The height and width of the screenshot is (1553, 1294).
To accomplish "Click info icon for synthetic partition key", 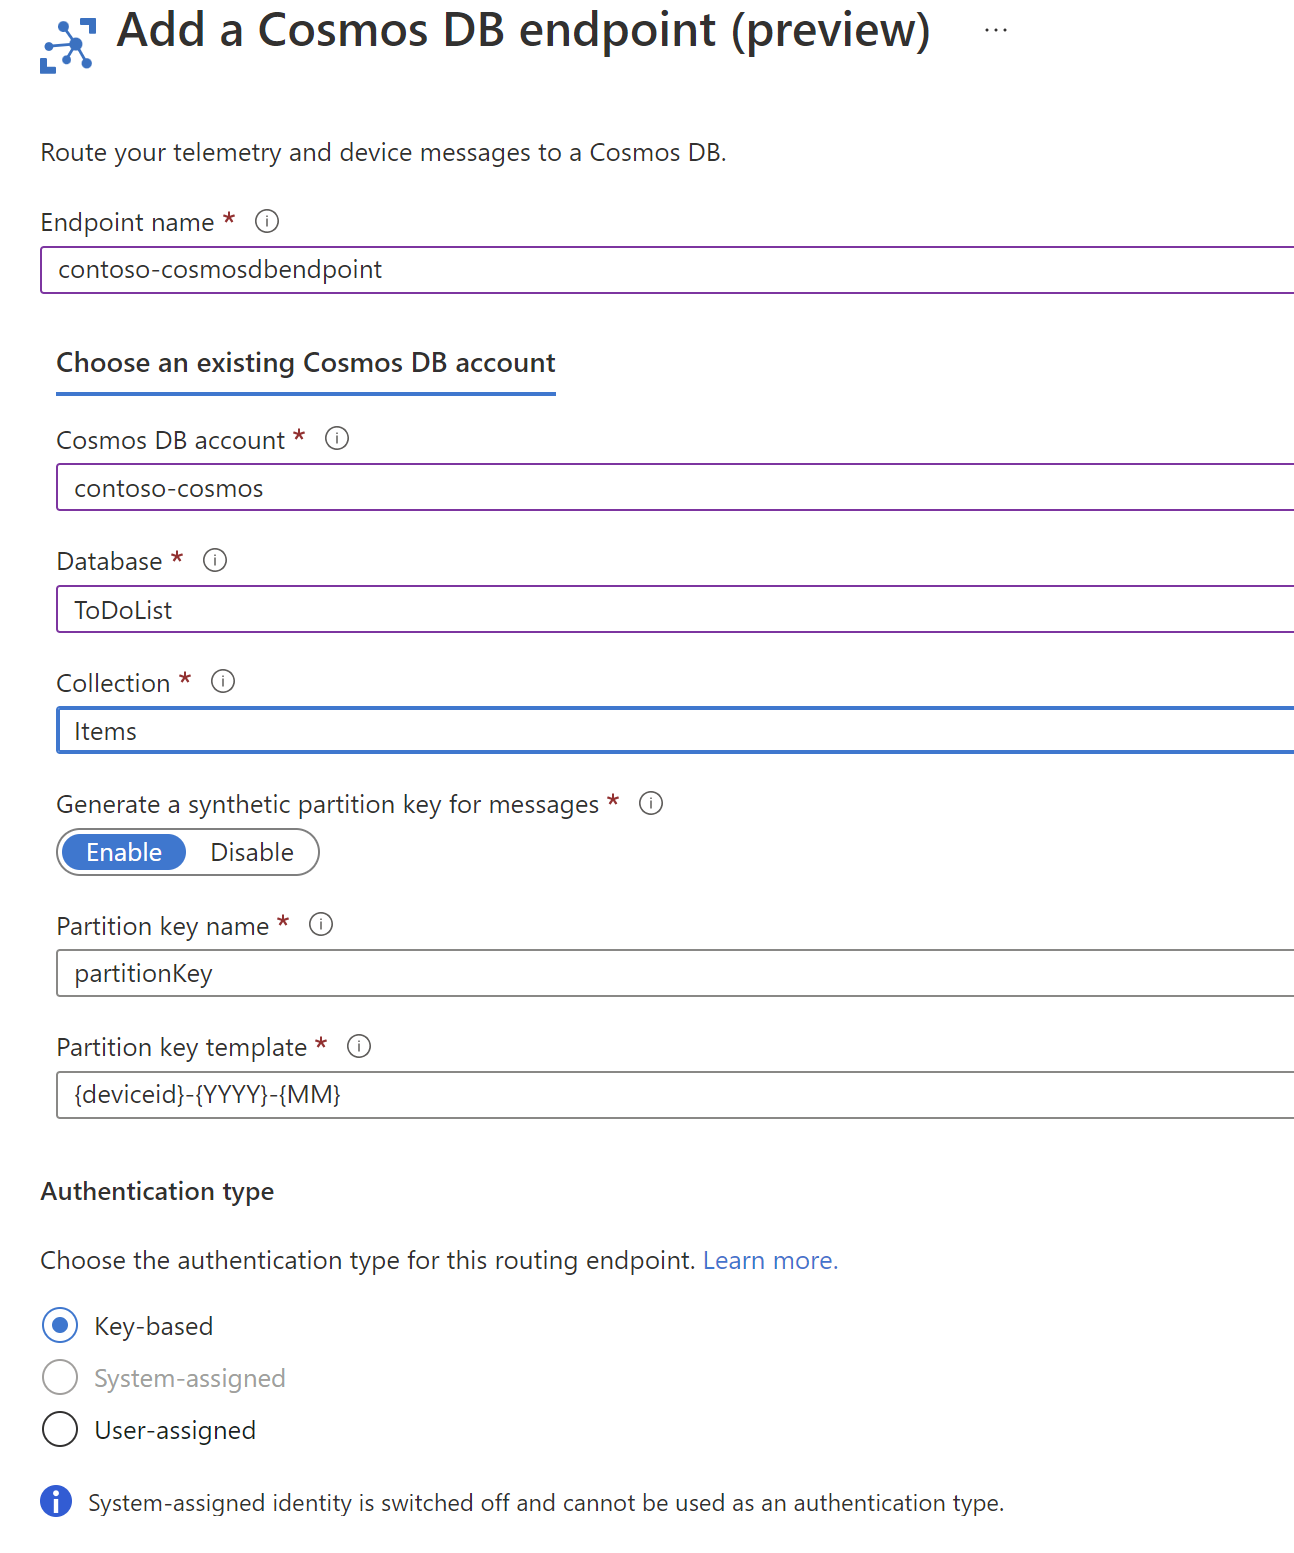I will (651, 803).
